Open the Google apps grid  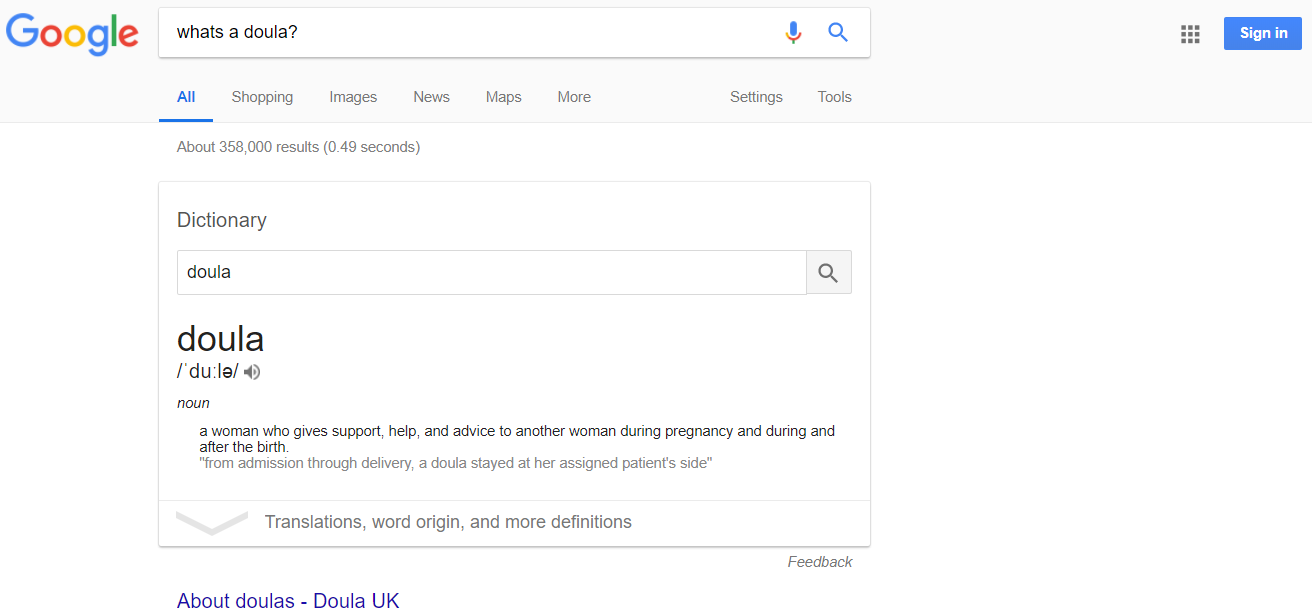pyautogui.click(x=1190, y=34)
